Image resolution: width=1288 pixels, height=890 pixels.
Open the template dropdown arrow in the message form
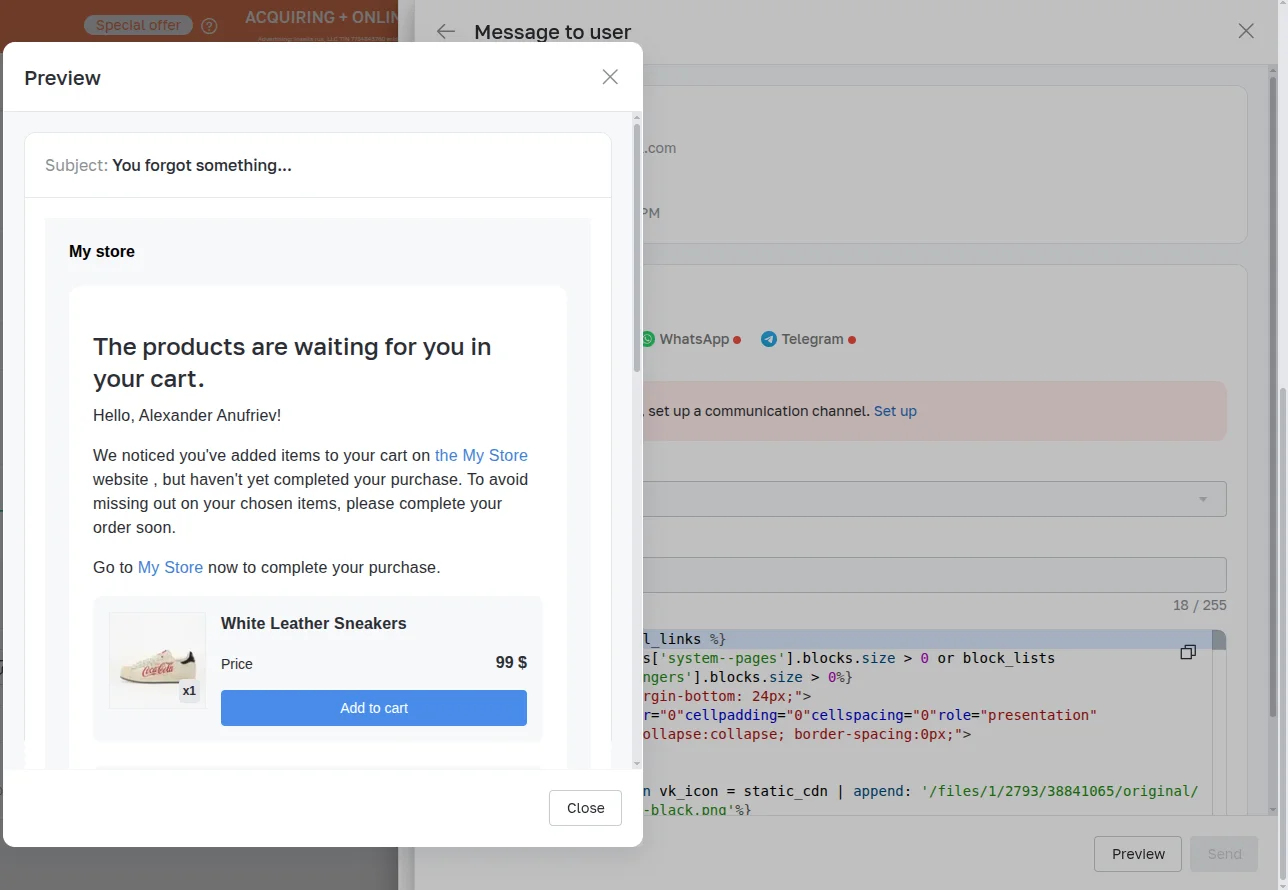1203,499
